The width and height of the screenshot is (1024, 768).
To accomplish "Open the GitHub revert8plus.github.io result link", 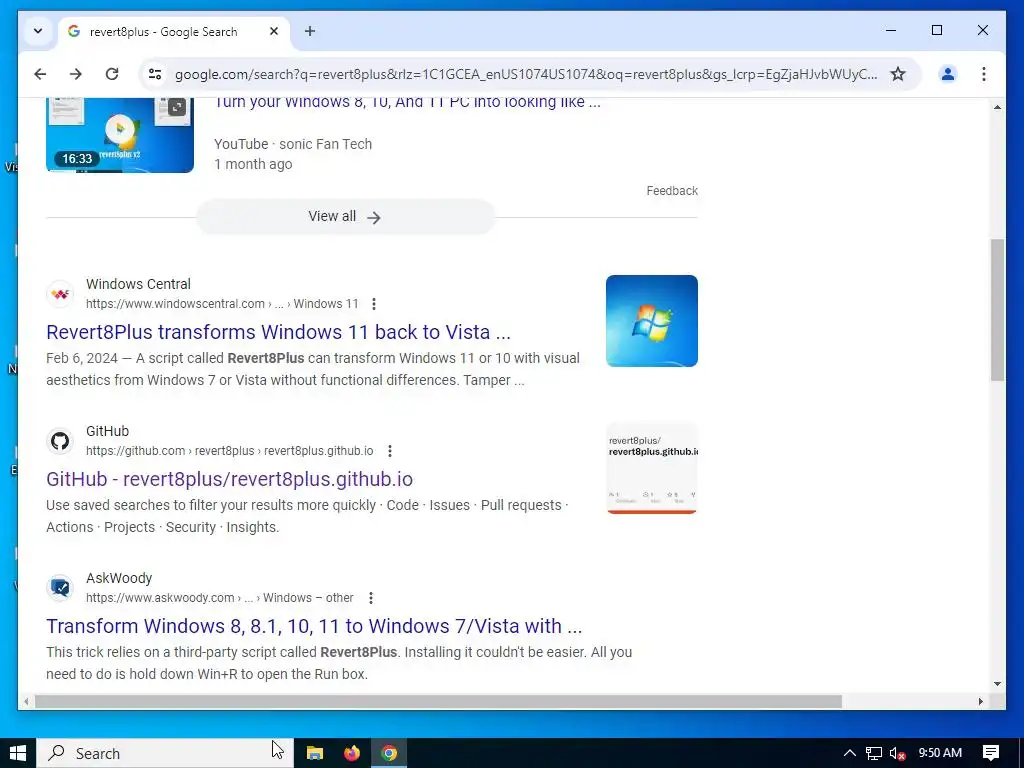I will point(229,479).
